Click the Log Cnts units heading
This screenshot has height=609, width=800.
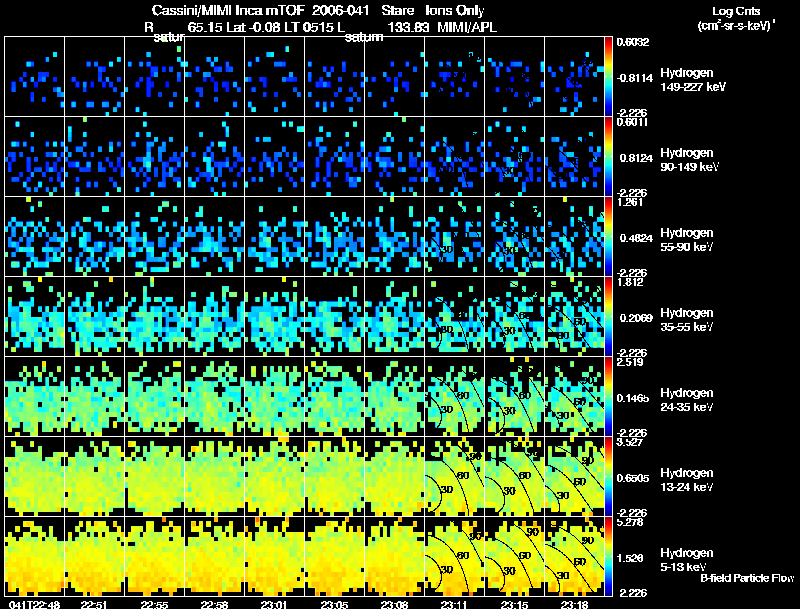[x=736, y=18]
